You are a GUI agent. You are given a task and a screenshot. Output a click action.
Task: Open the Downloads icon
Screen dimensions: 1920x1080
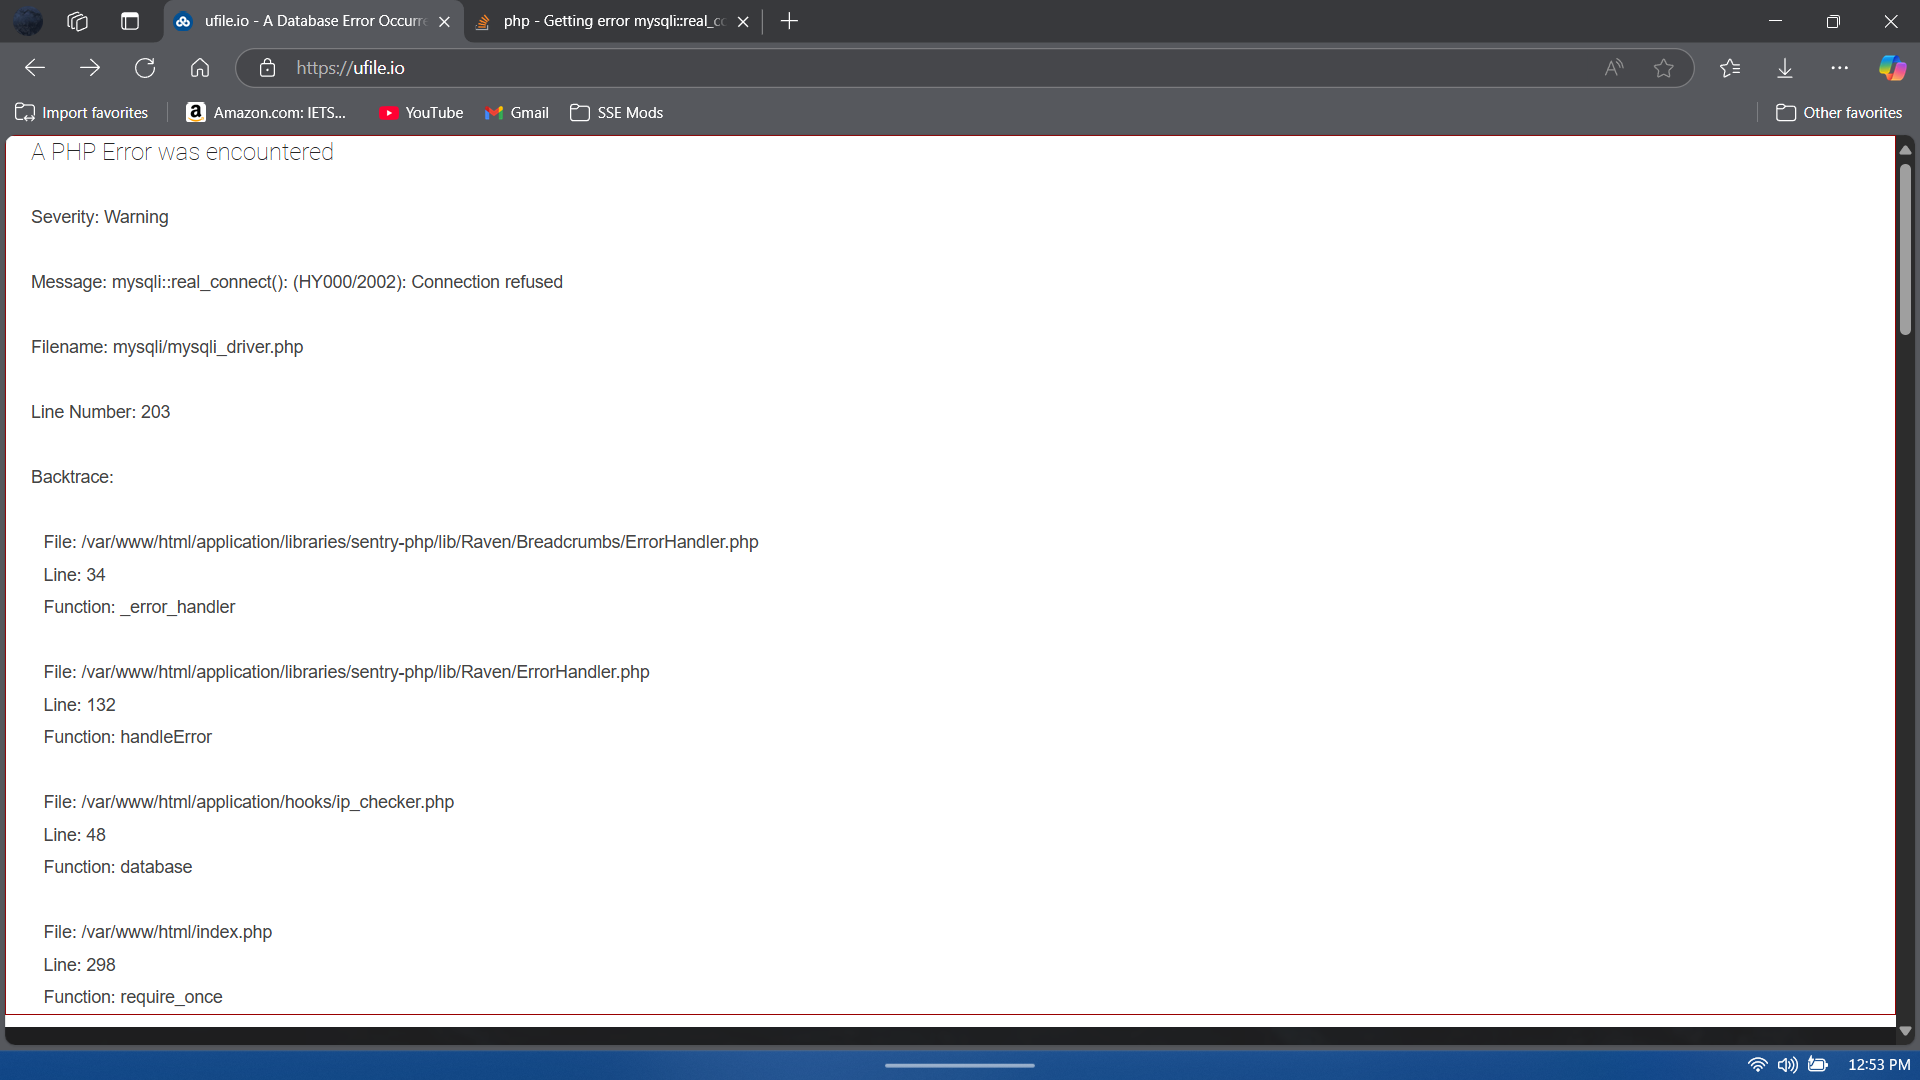coord(1785,68)
